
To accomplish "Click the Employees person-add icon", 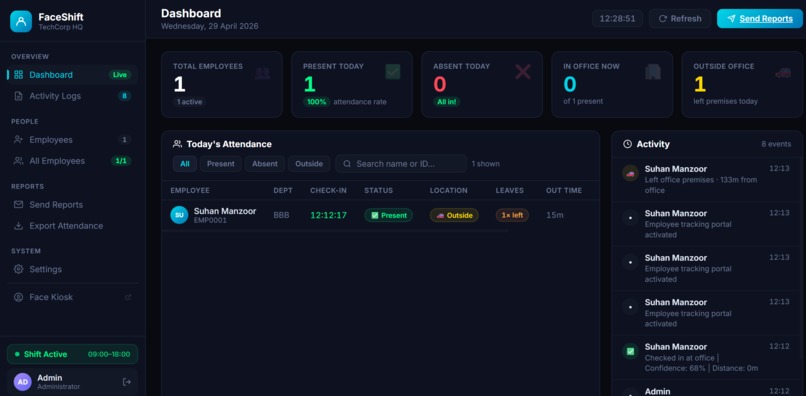I will tap(19, 139).
